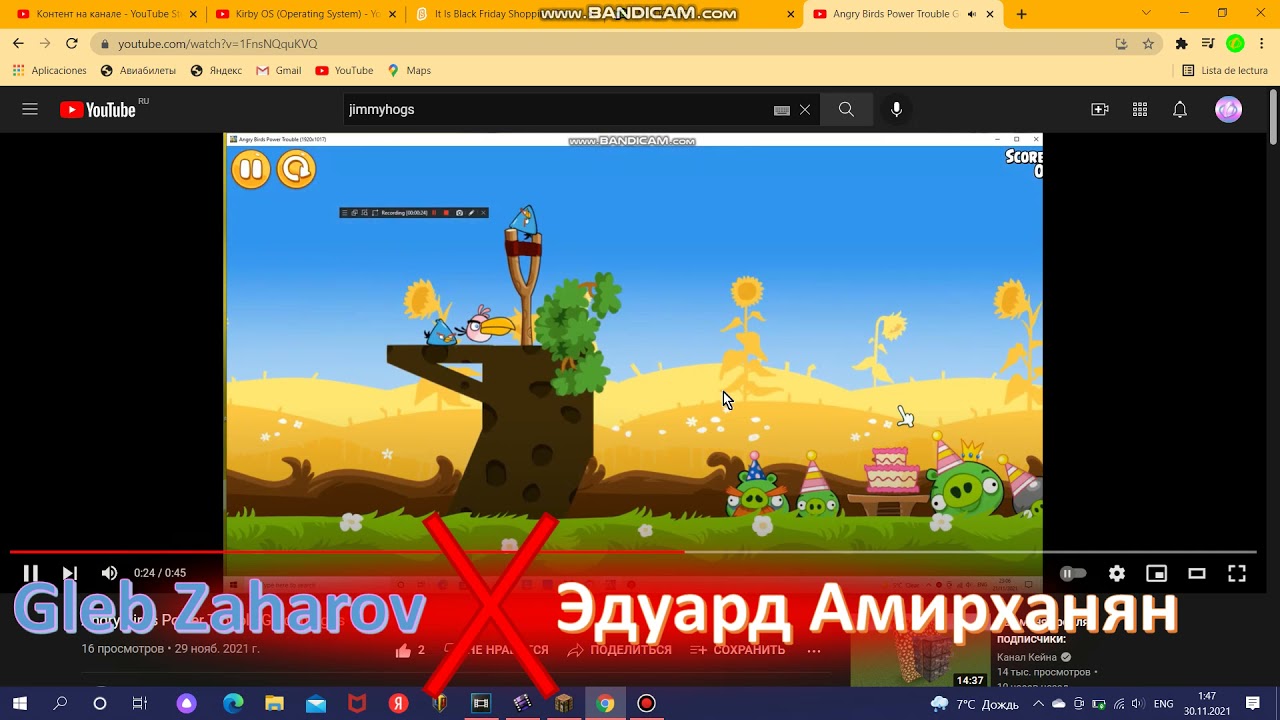Run the YouTube search magnifier button
The image size is (1280, 720).
(846, 110)
